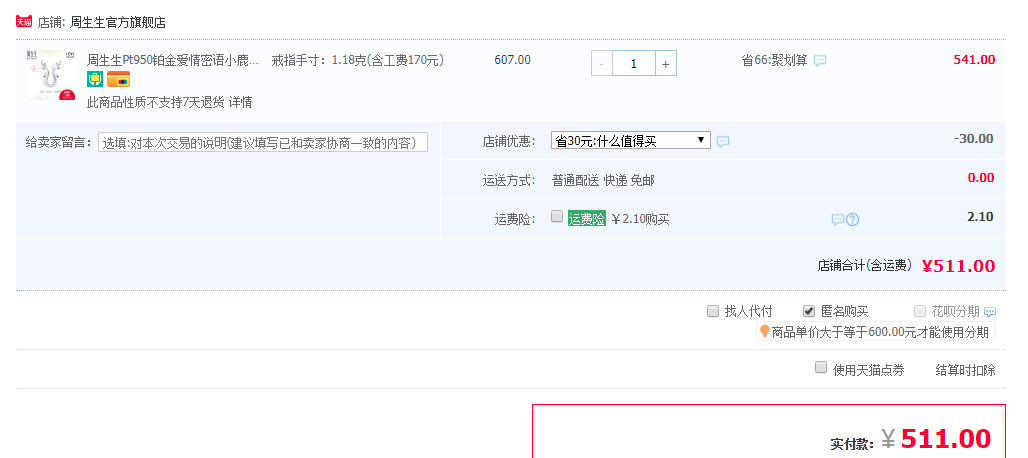The width and height of the screenshot is (1028, 458).
Task: Click the store total ¥511.00
Action: 958,266
